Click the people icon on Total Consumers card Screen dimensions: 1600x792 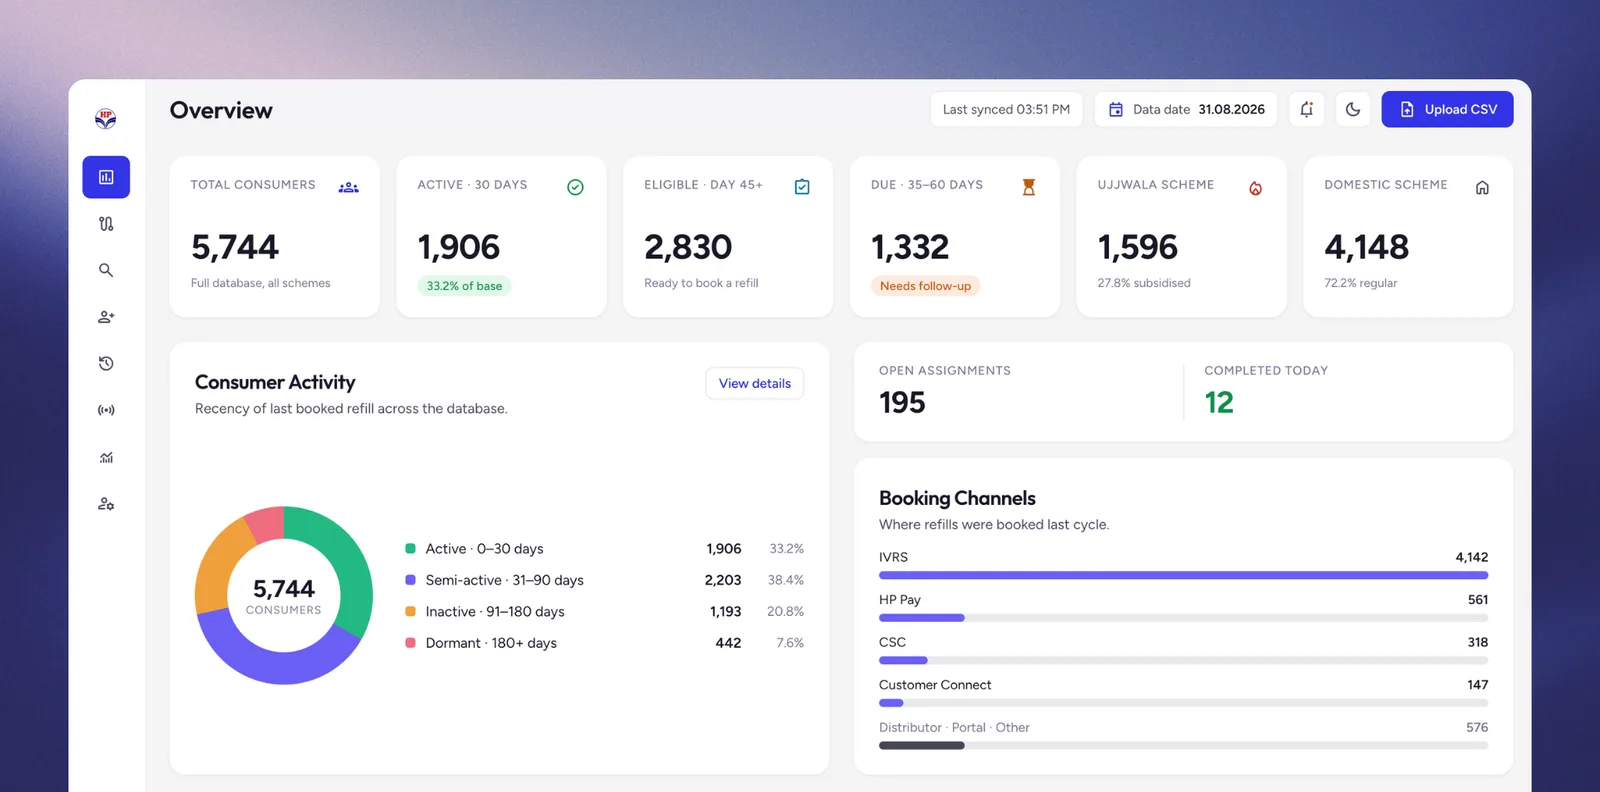pos(348,187)
